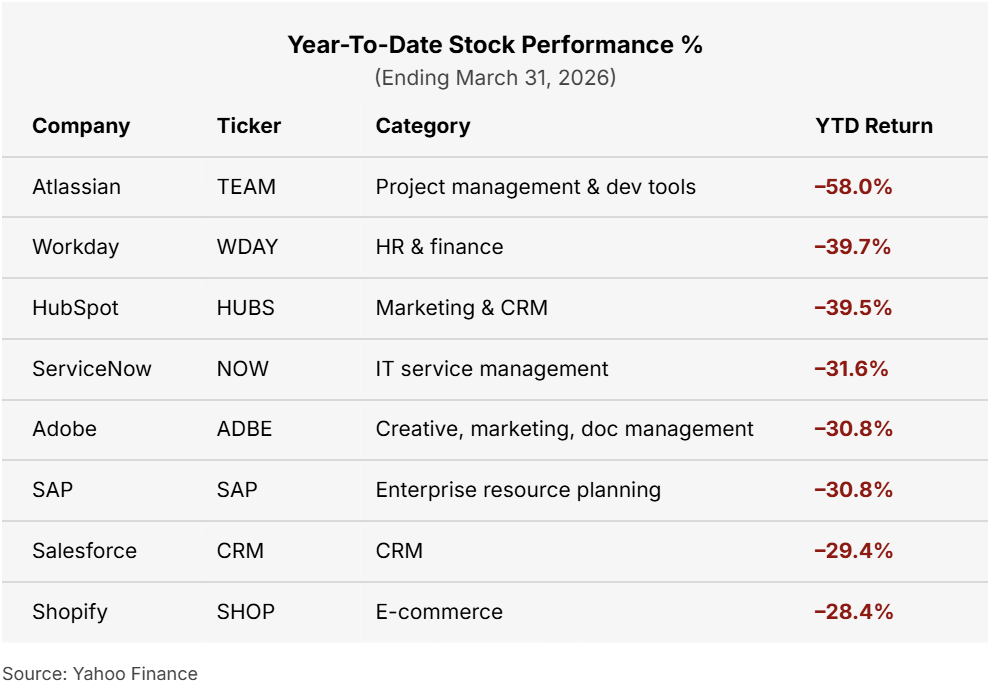988x694 pixels.
Task: Click the Ticker column header
Action: point(249,126)
